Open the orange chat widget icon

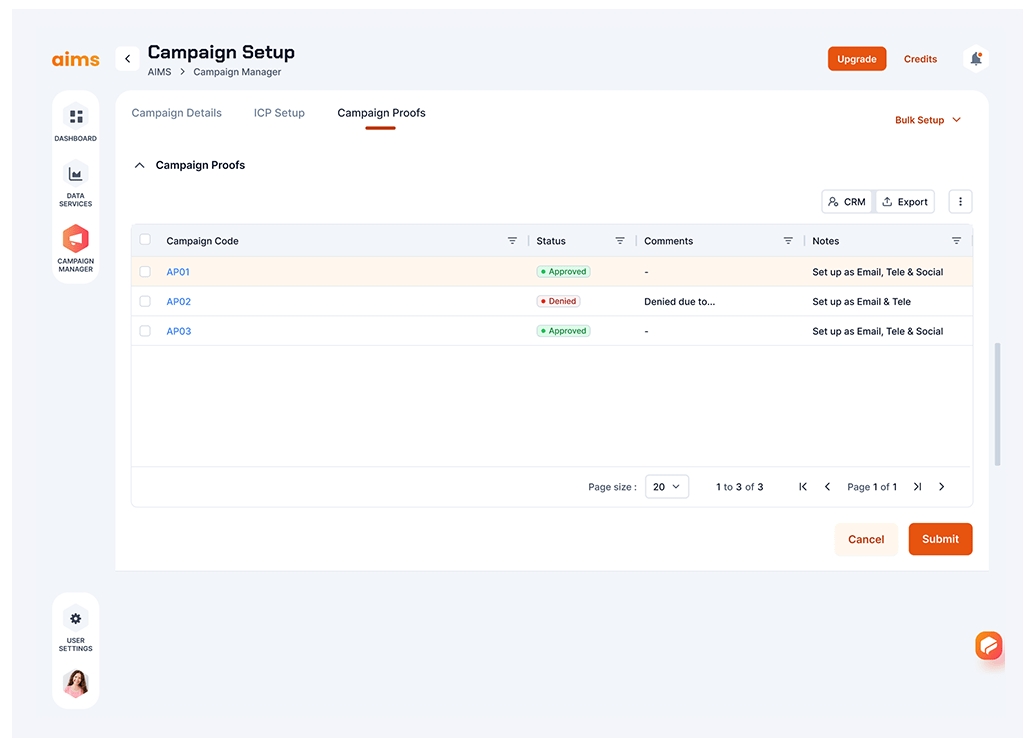pyautogui.click(x=988, y=646)
